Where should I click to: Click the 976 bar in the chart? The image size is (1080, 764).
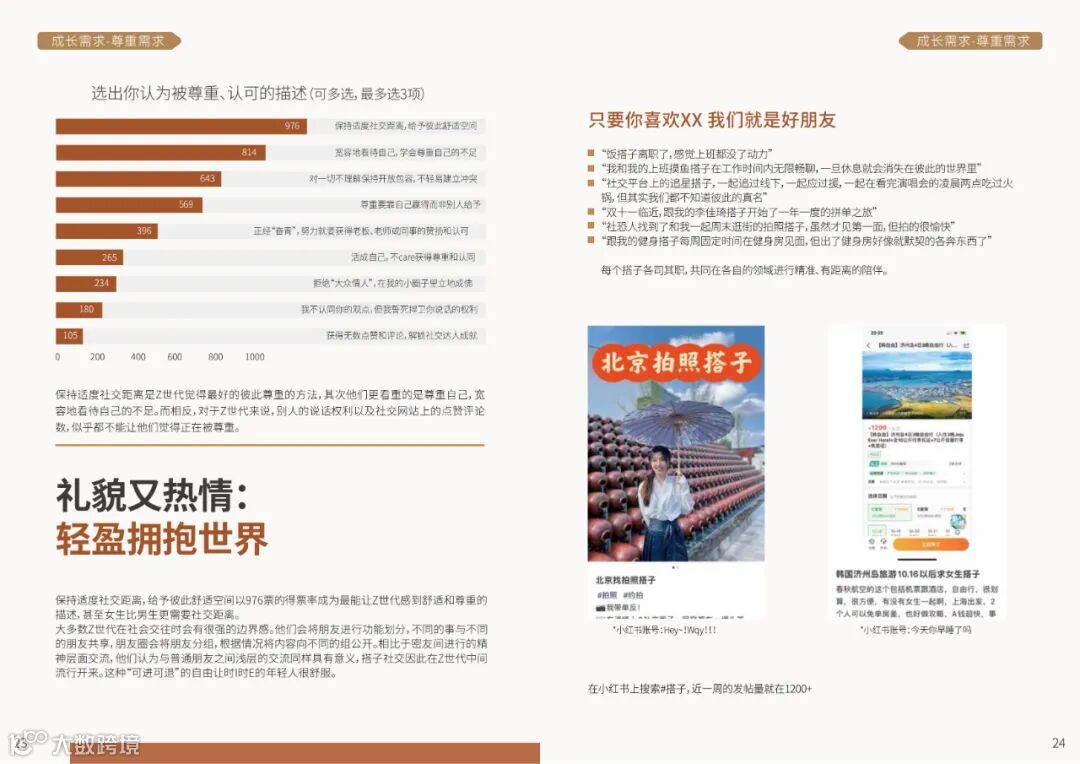point(181,126)
